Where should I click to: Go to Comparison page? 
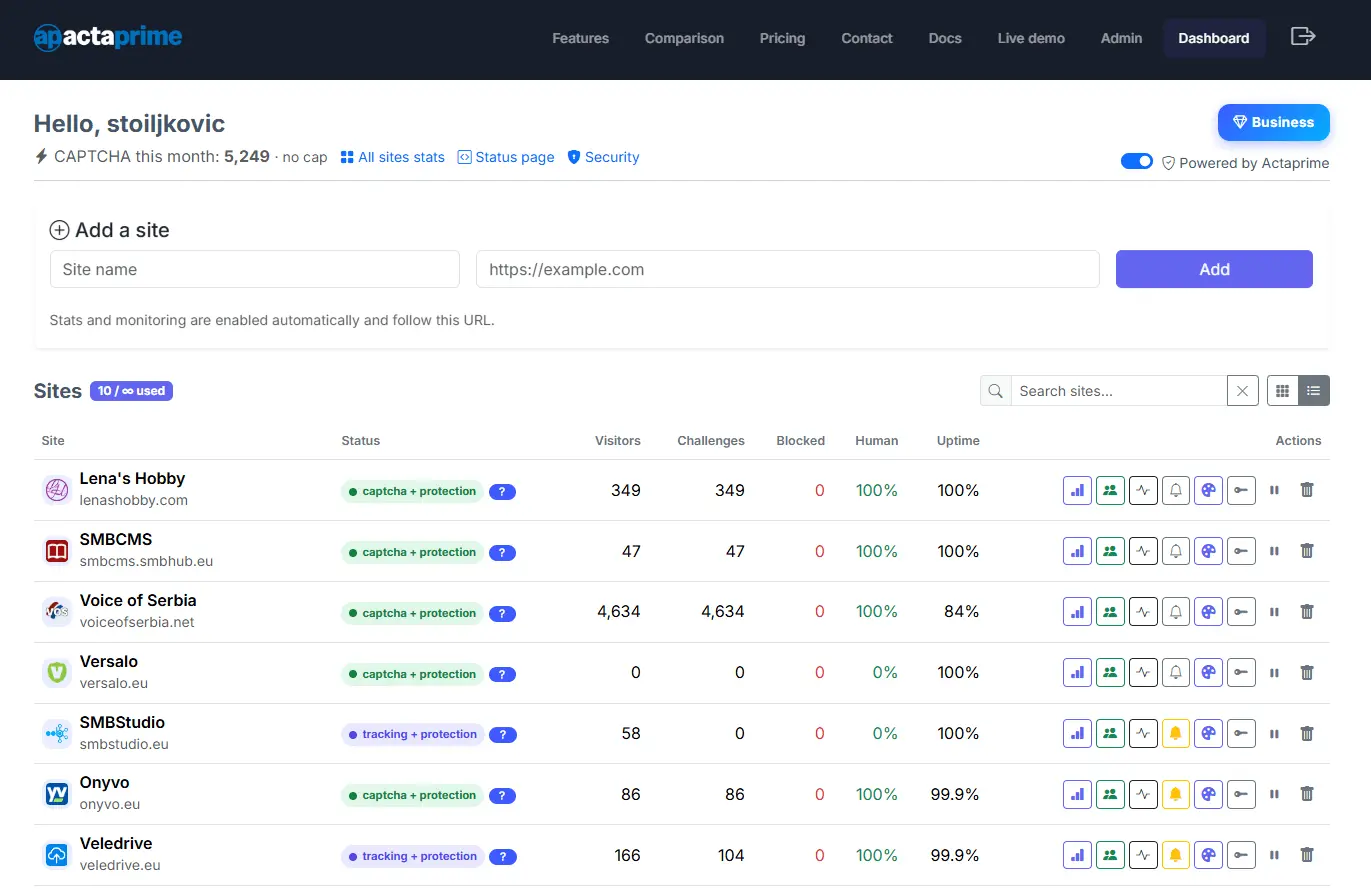(x=684, y=38)
